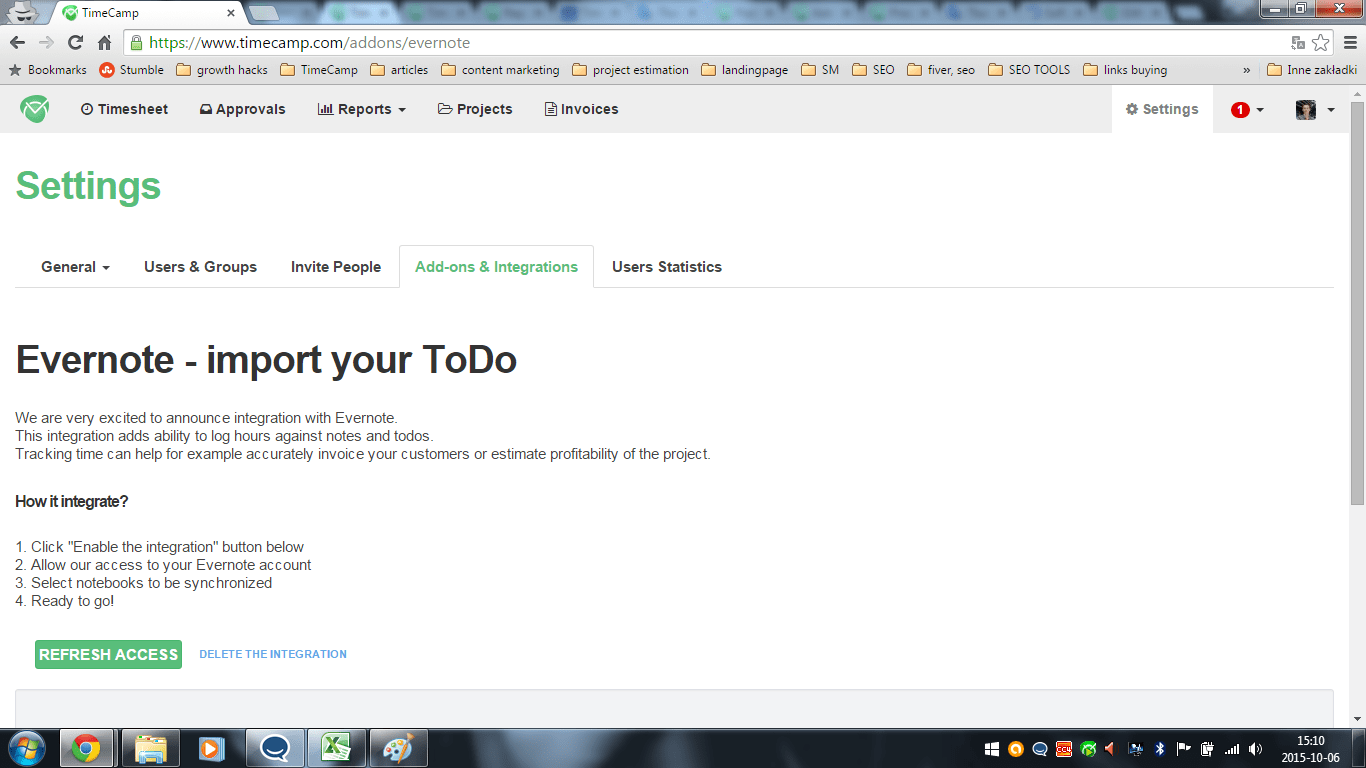Click the Bluetooth tray icon
The height and width of the screenshot is (768, 1366).
[1160, 748]
